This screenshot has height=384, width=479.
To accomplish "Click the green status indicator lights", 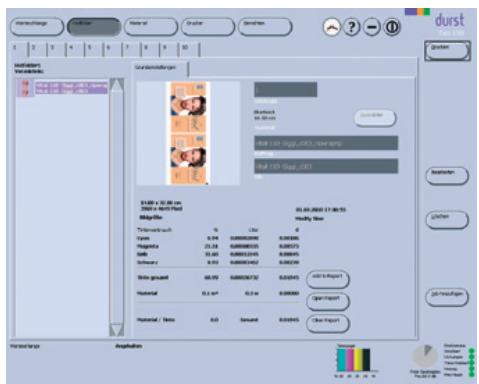I will pos(471,362).
